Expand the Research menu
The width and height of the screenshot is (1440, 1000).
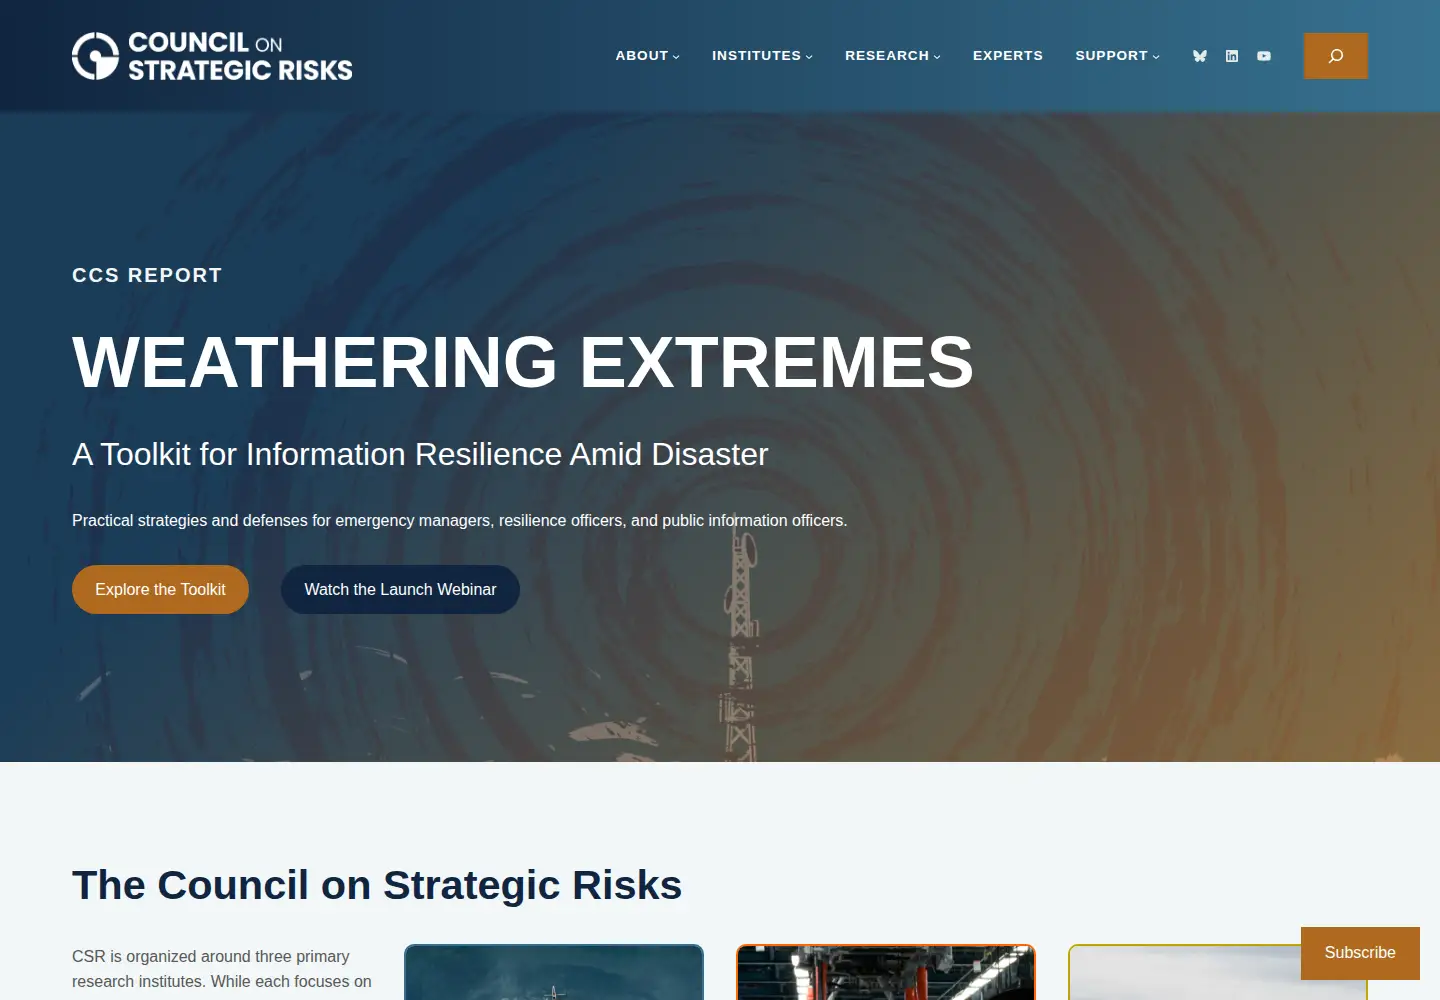[893, 56]
